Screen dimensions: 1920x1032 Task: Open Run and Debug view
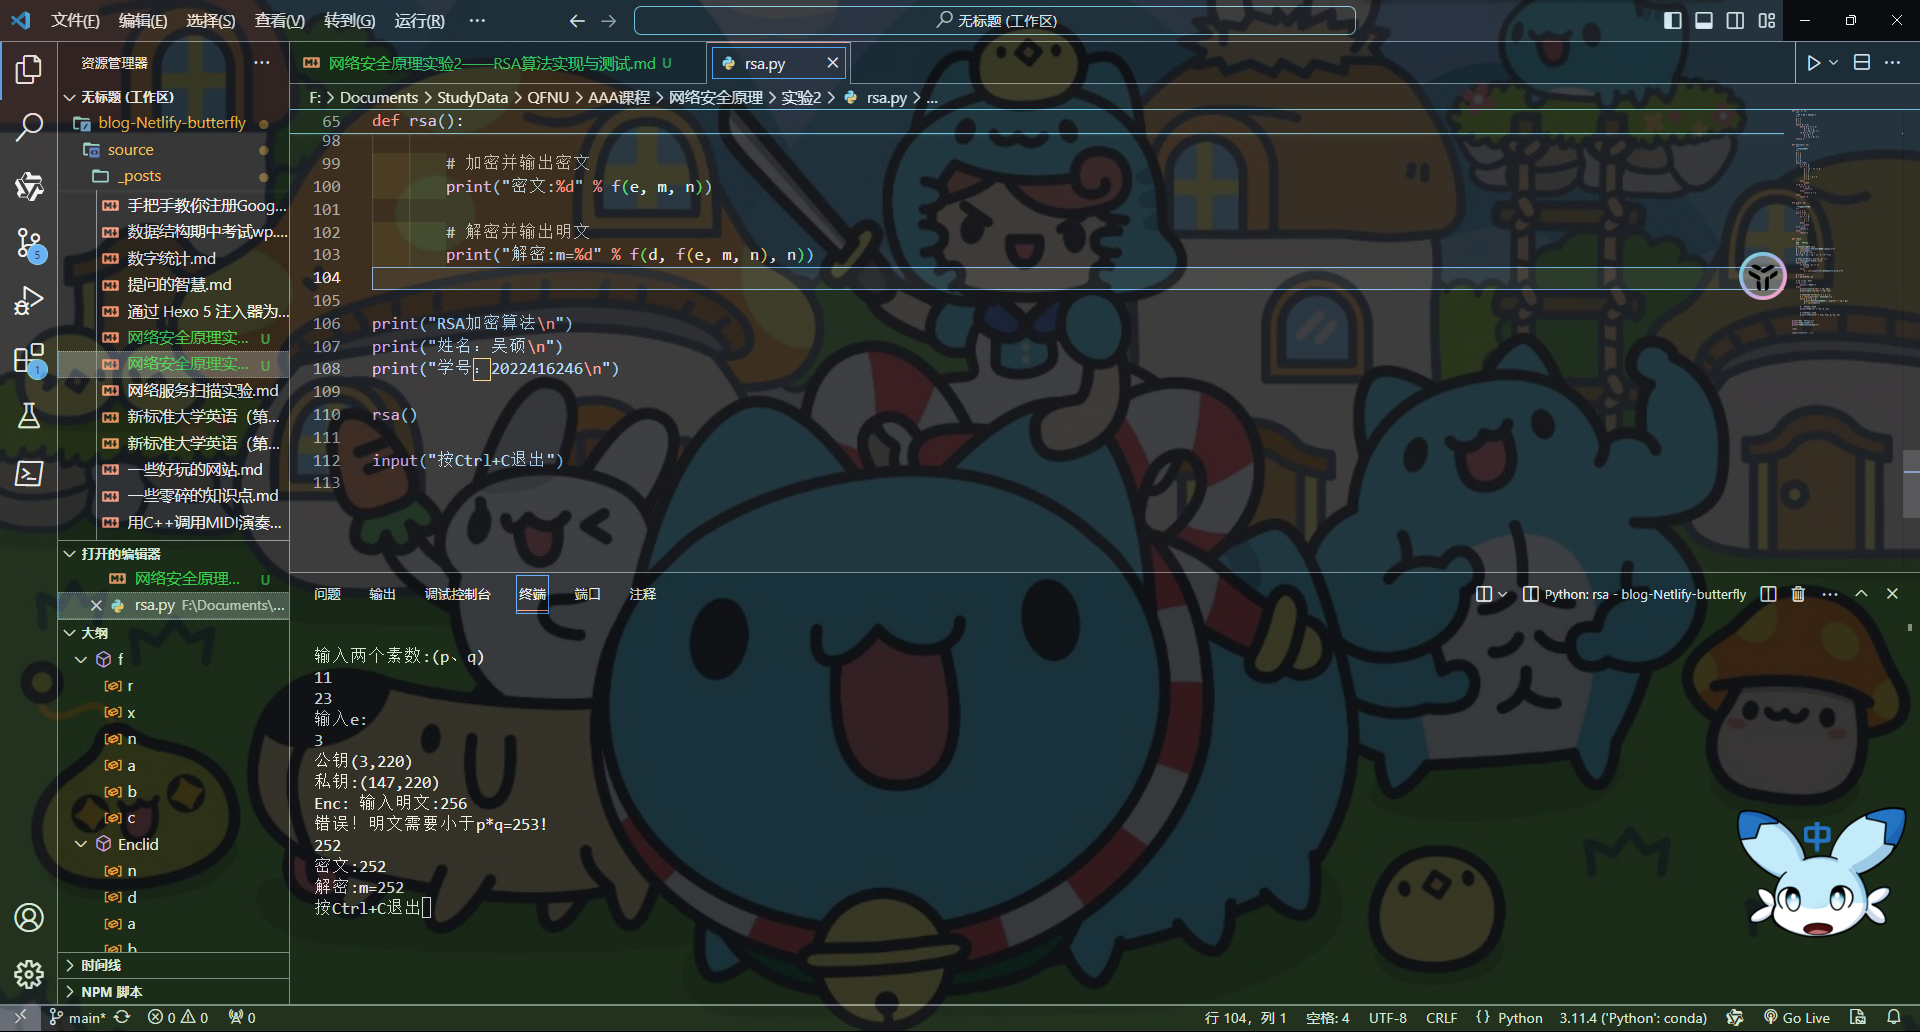coord(29,301)
